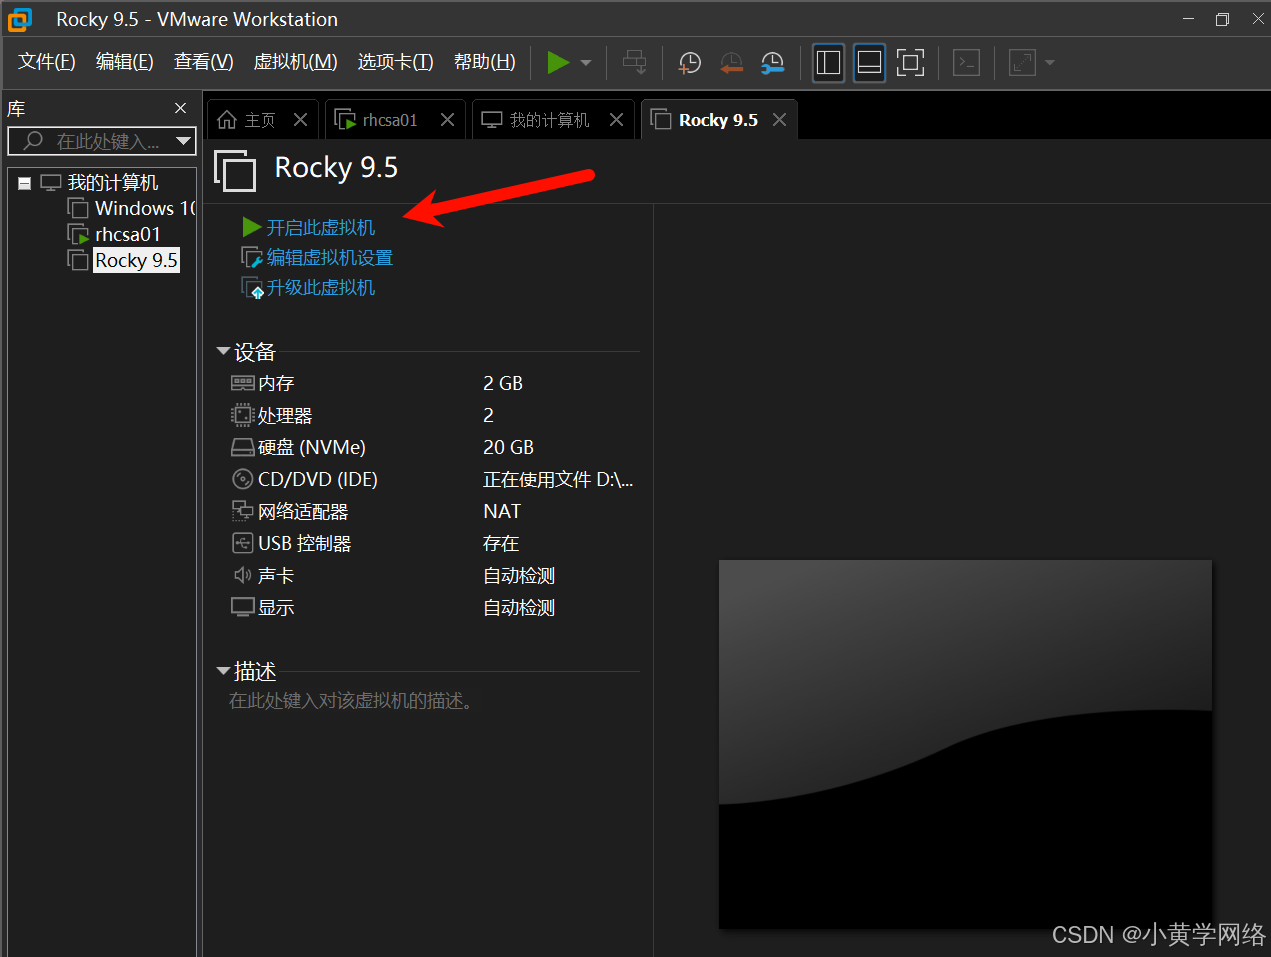1271x957 pixels.
Task: Click the USB 控制器 icon
Action: point(242,543)
